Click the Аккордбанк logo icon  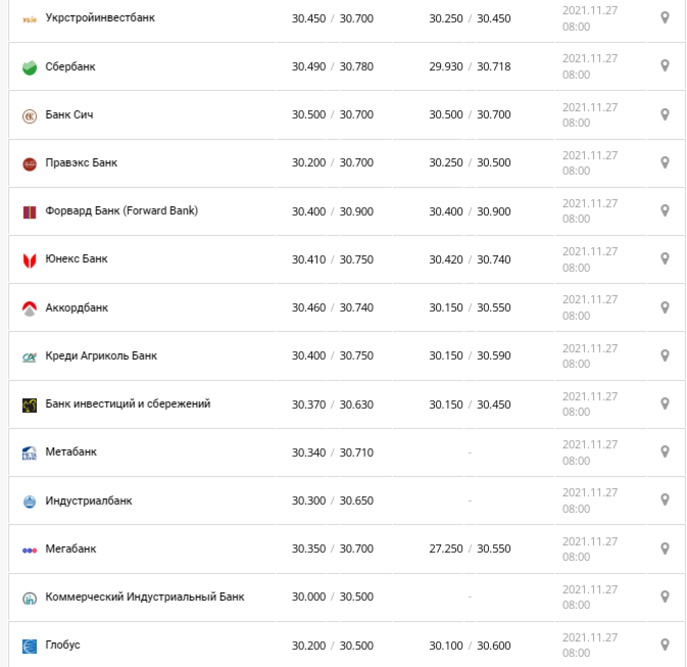pos(29,308)
